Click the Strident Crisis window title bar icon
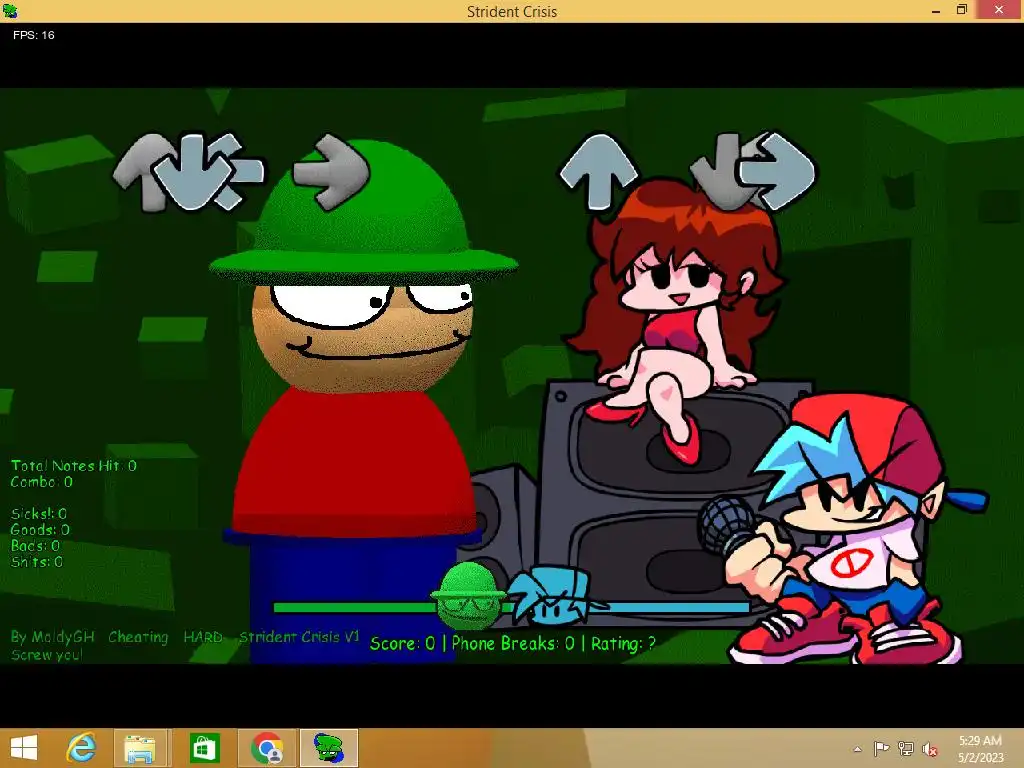This screenshot has height=768, width=1024. point(10,10)
